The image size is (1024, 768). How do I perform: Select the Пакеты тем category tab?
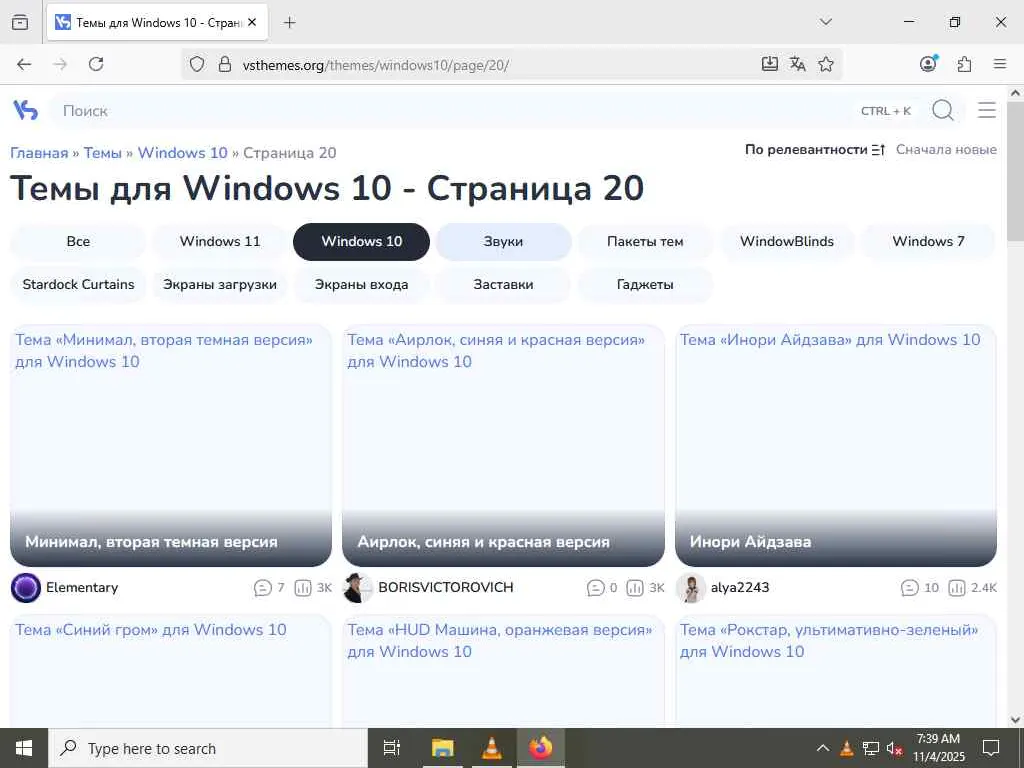tap(645, 242)
